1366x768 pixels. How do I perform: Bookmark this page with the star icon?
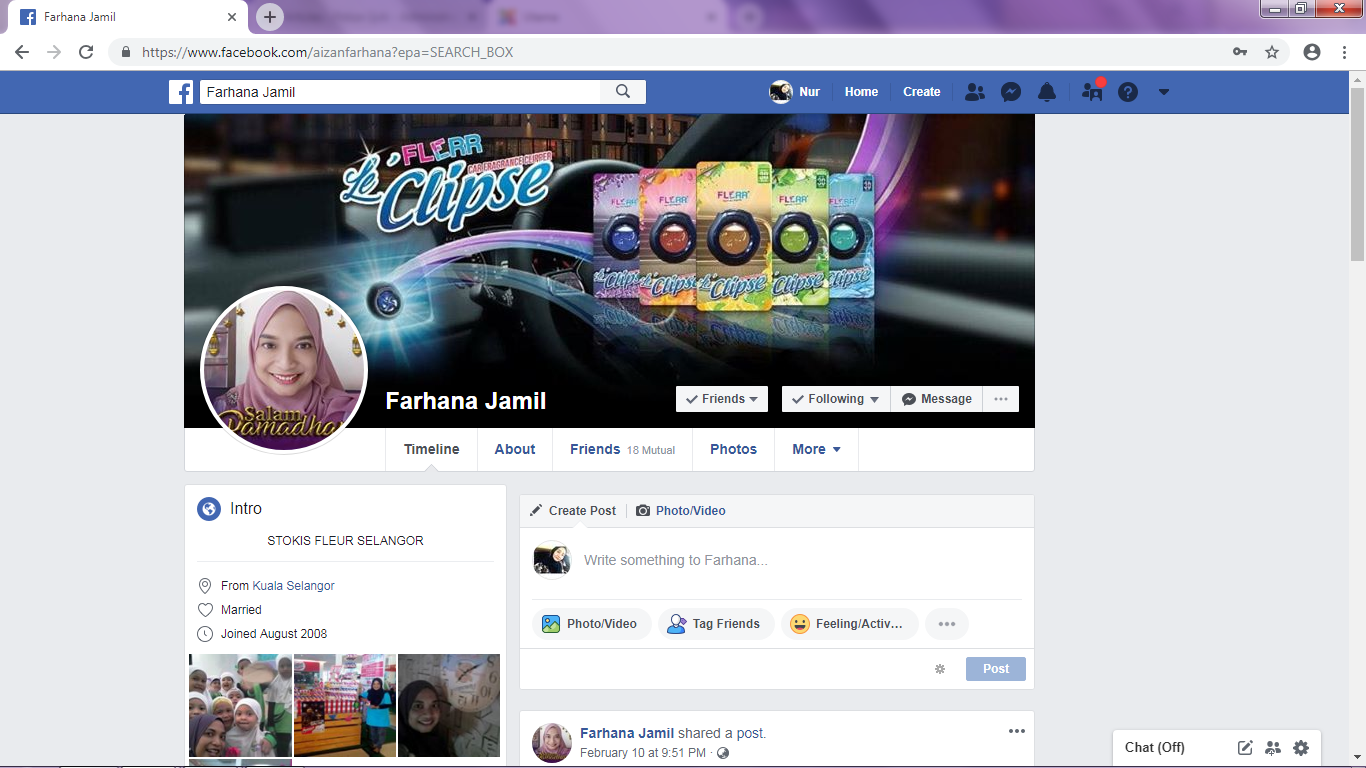[1272, 52]
